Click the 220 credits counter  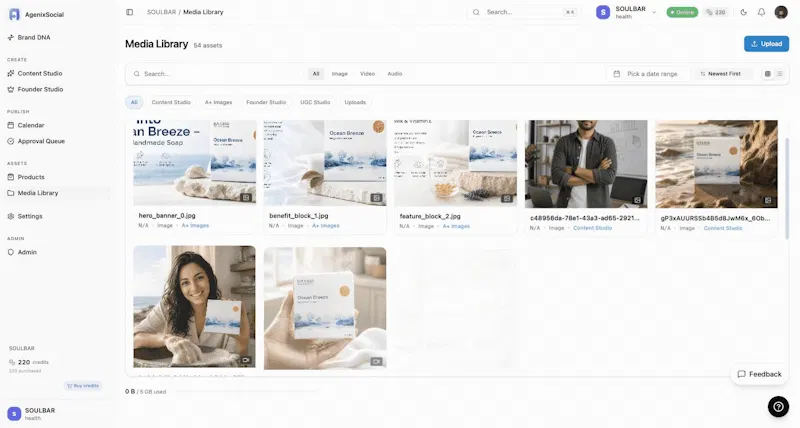coord(716,12)
